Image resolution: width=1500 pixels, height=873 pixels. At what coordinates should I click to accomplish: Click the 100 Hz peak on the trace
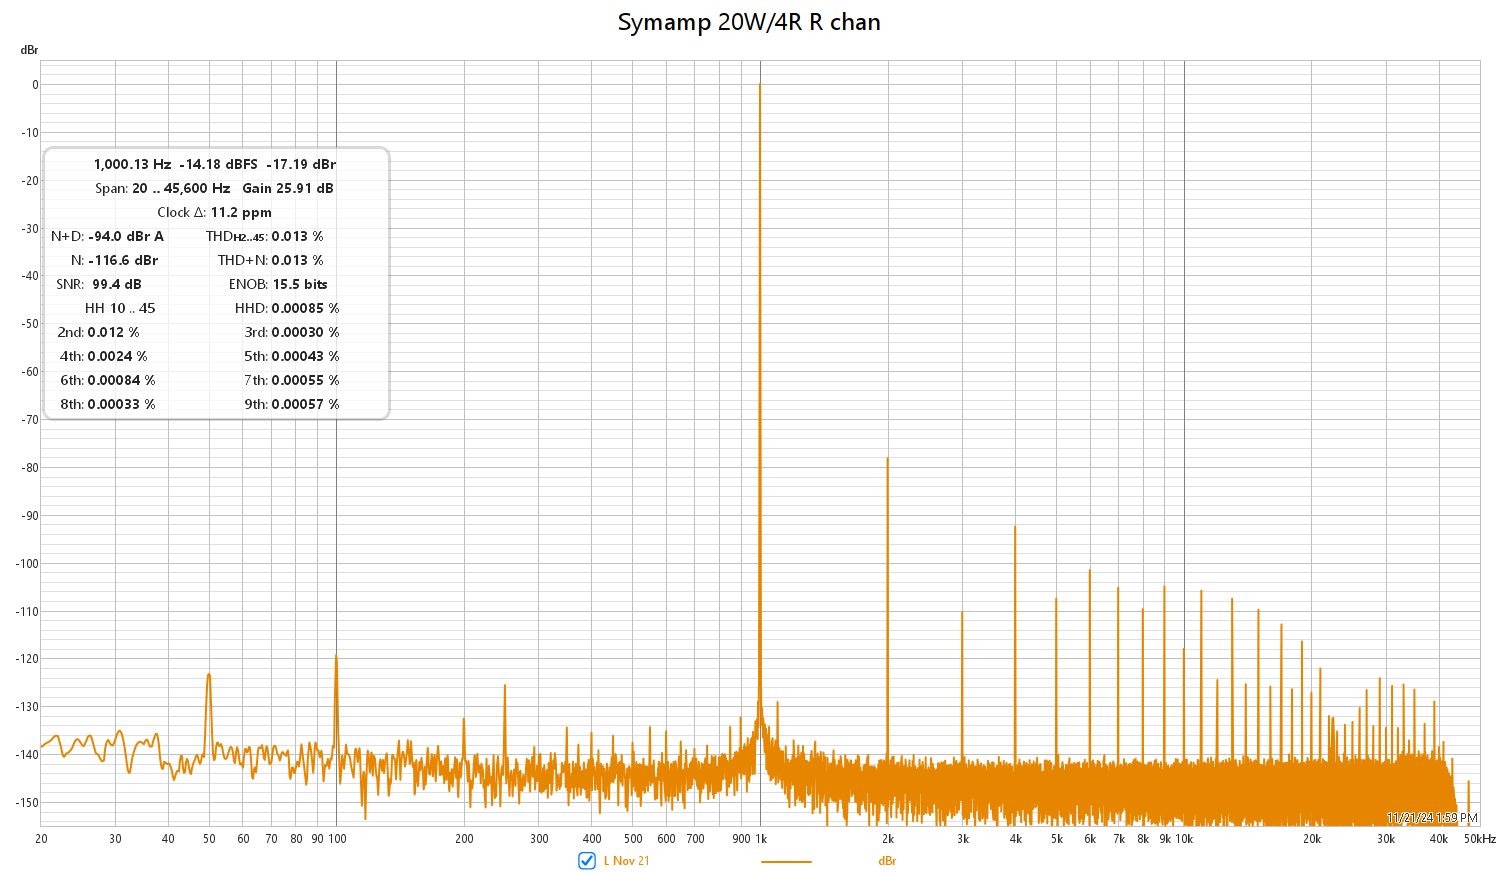coord(336,656)
